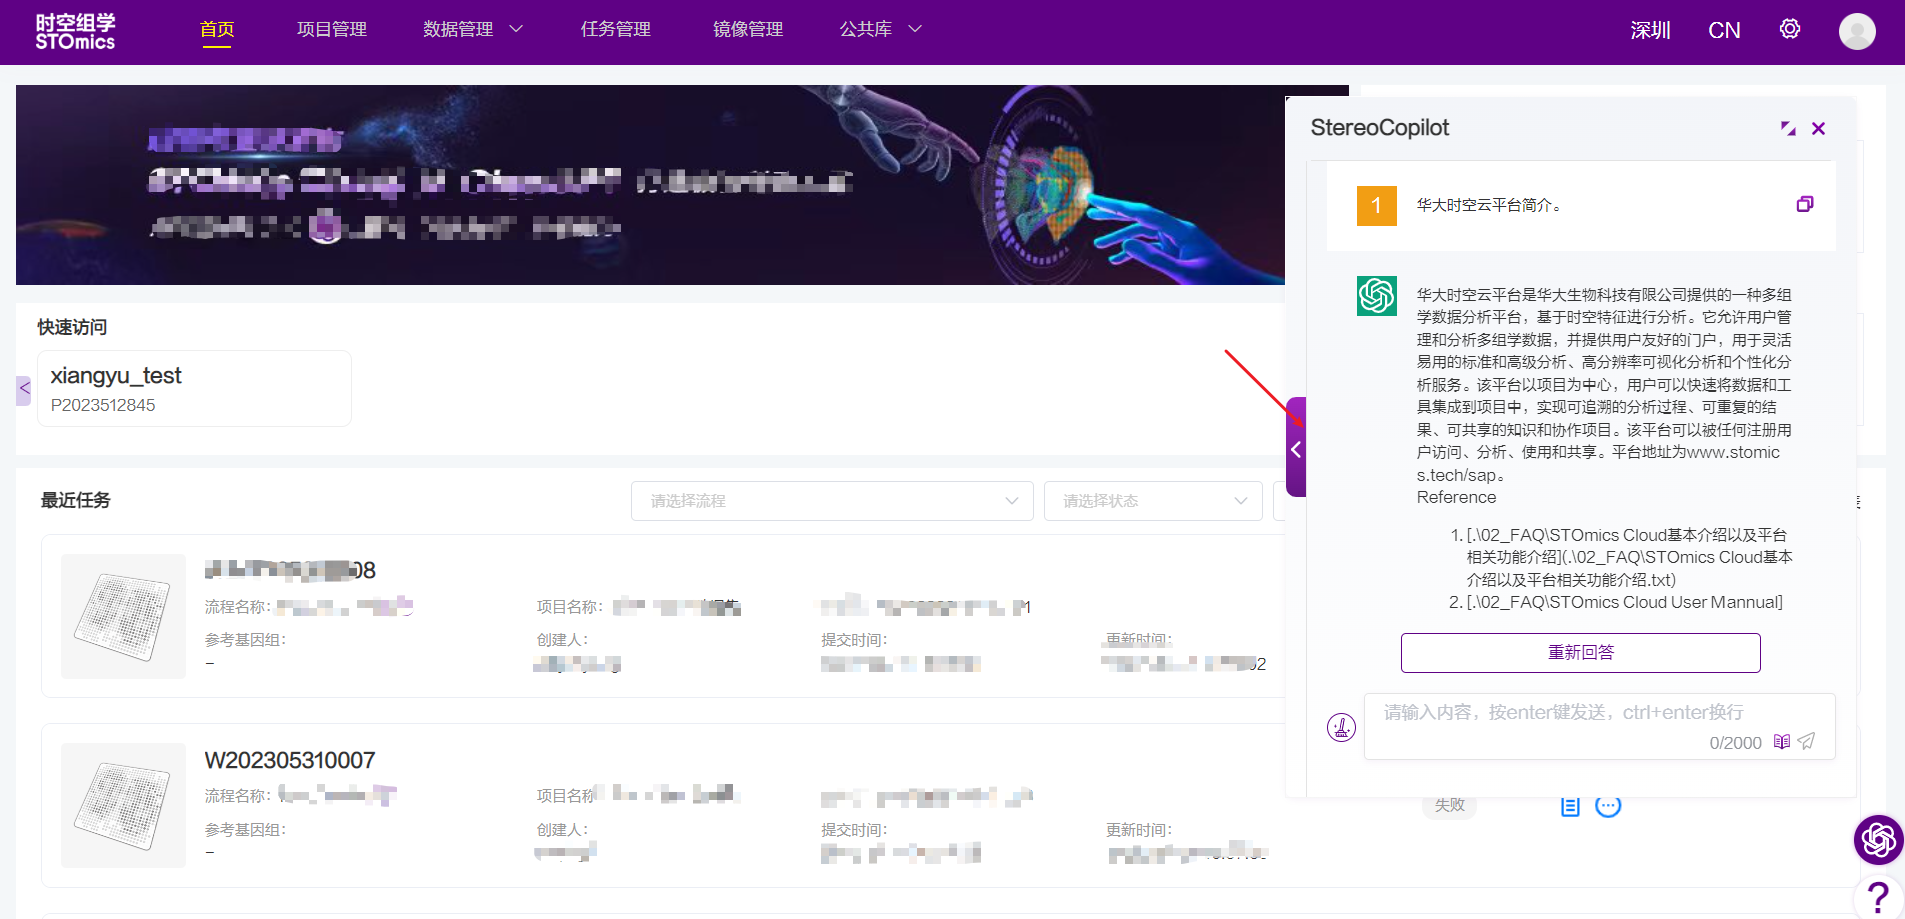Expand StereoCopilot panel with resize icon
Screen dimensions: 1905x919
pyautogui.click(x=1788, y=128)
